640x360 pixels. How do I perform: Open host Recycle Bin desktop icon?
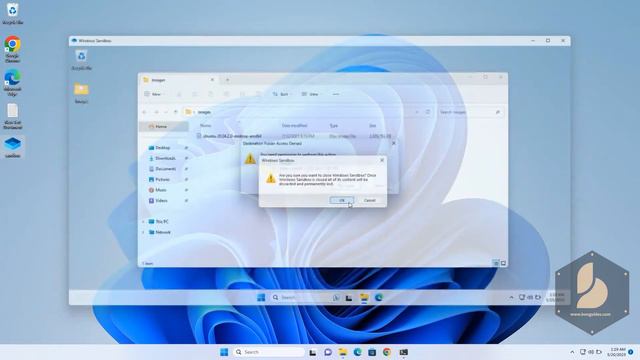13,13
